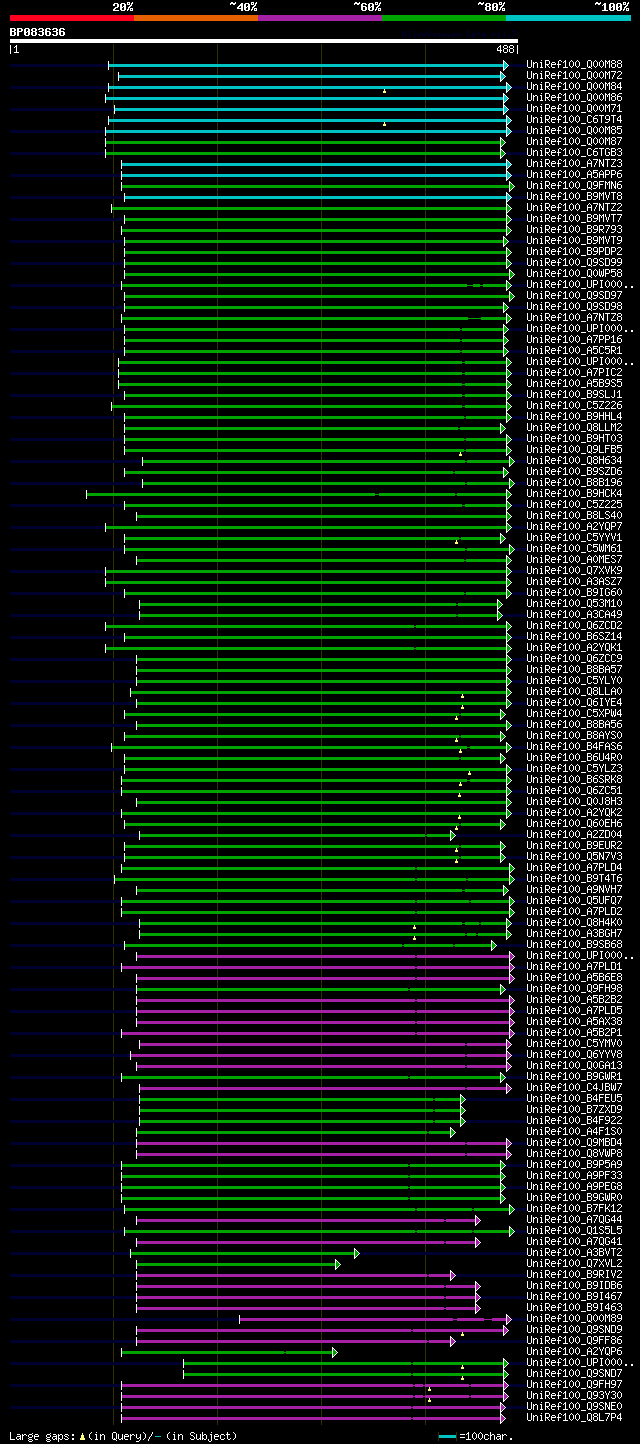Click the UniRef100_B8LS40 label
Screen dimensions: 640x1444
574,515
